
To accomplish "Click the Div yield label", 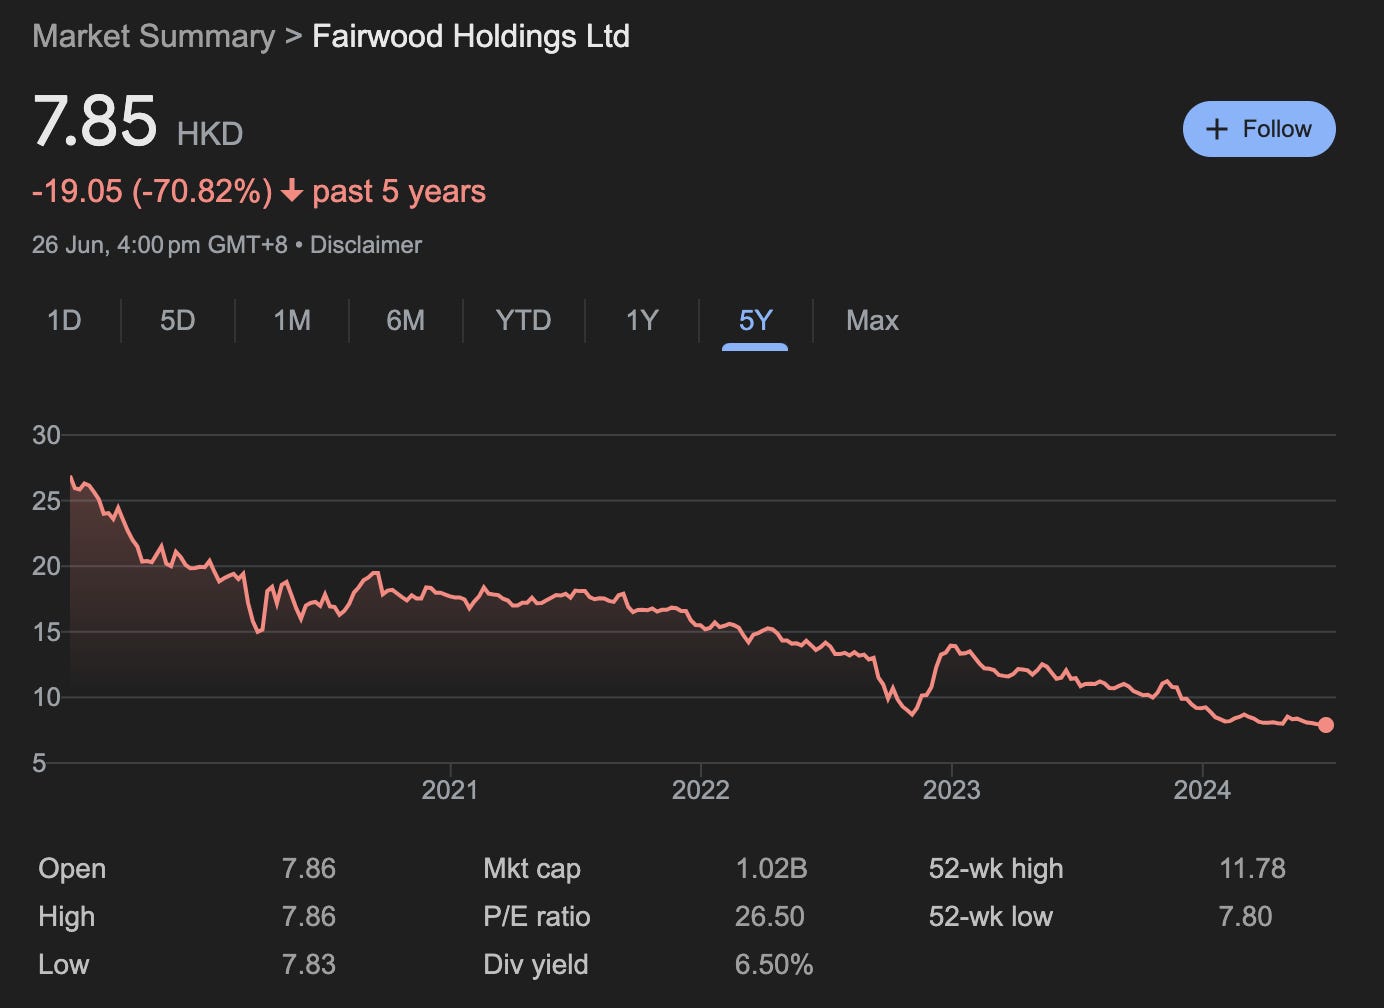I will tap(536, 964).
